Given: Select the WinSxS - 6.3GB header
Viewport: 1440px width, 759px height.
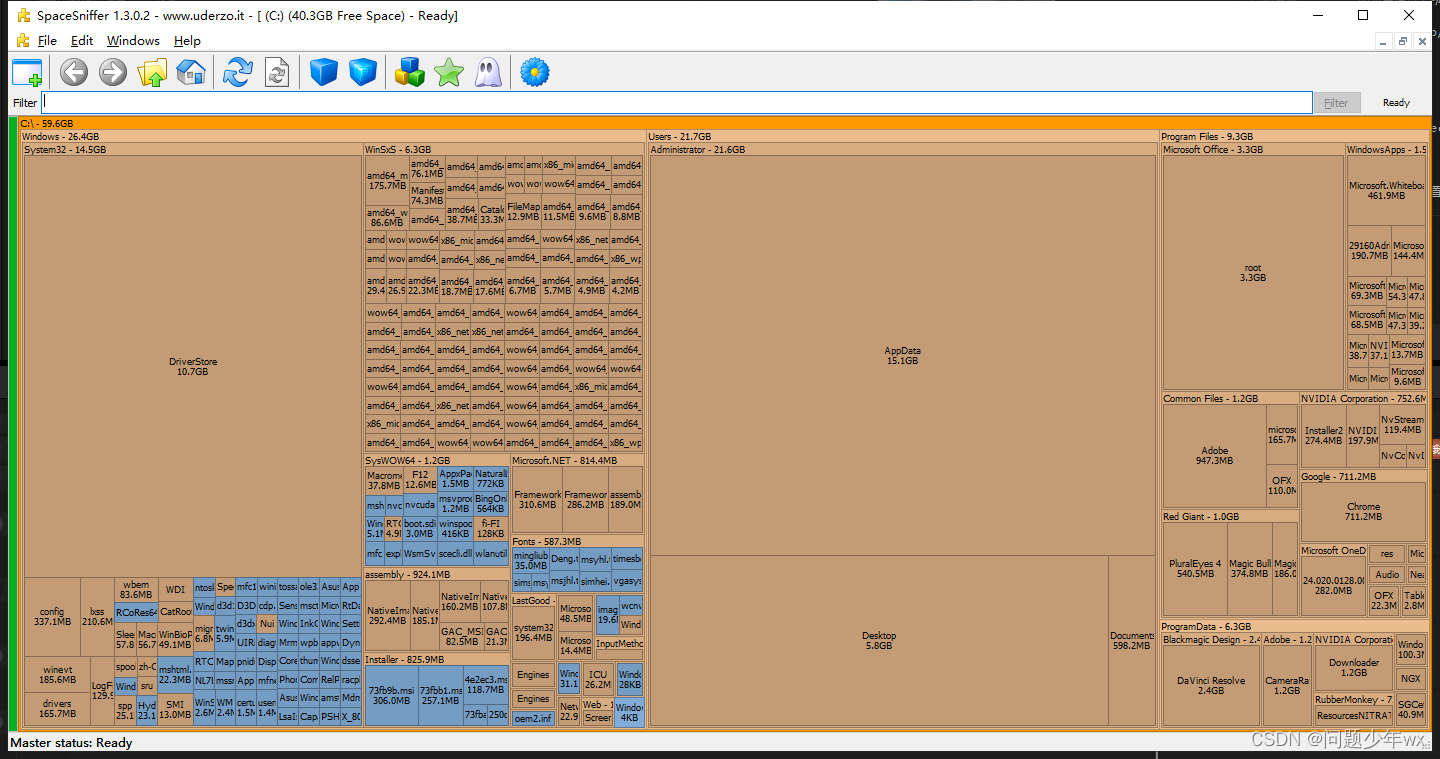Looking at the screenshot, I should 504,149.
